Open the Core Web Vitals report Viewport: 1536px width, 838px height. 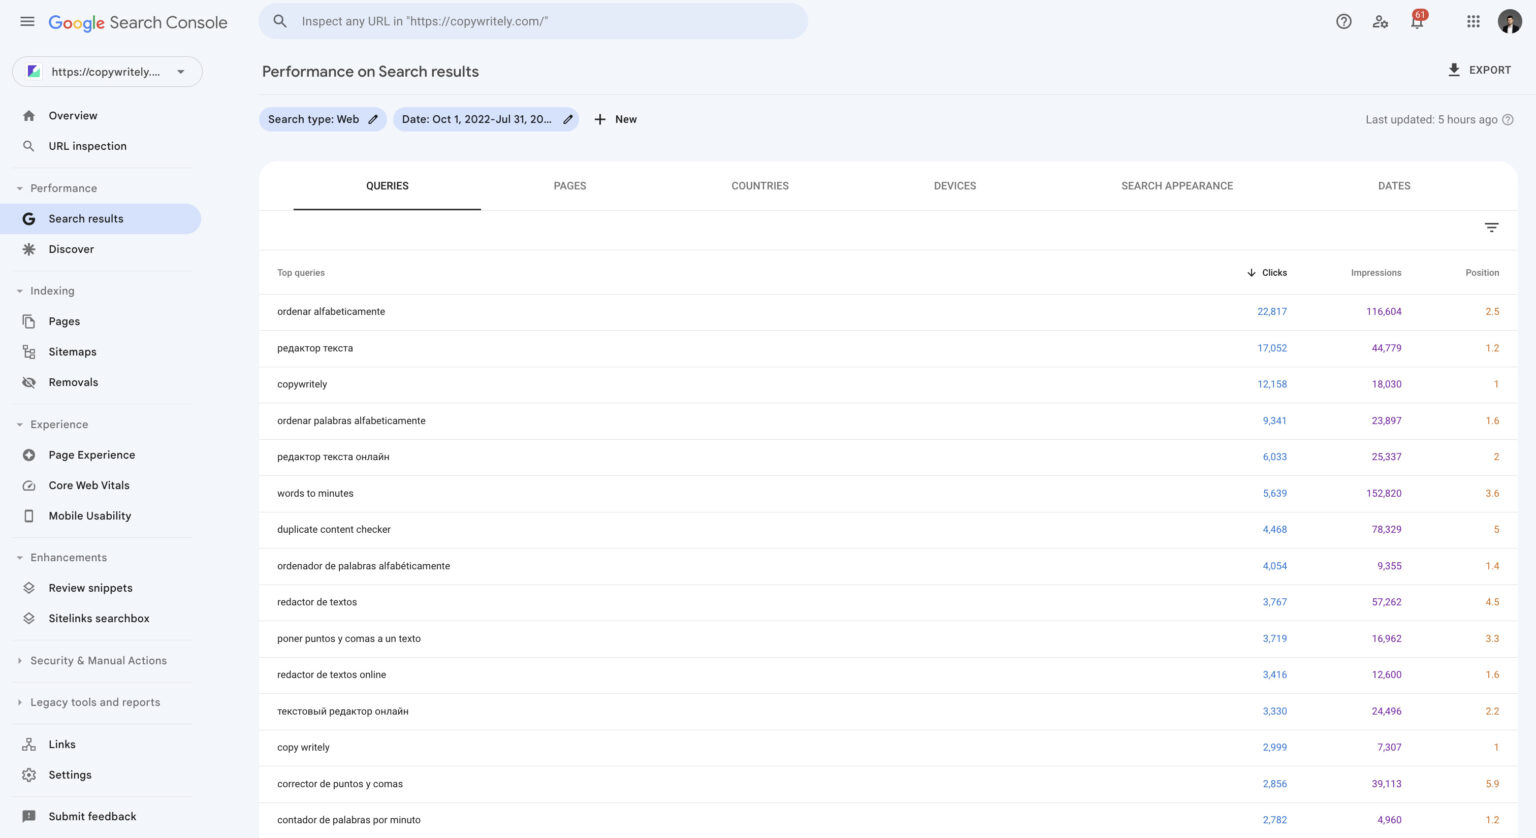(x=89, y=485)
